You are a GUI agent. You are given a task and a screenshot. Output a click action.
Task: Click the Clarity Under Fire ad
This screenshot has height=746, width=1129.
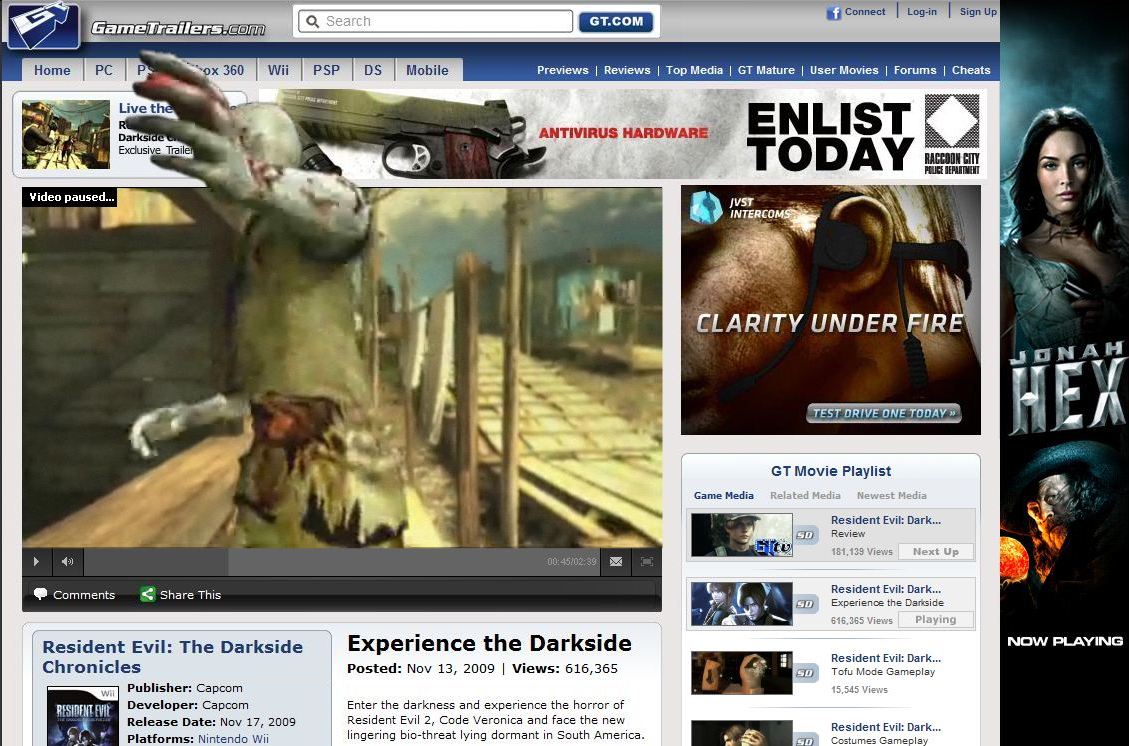(831, 310)
